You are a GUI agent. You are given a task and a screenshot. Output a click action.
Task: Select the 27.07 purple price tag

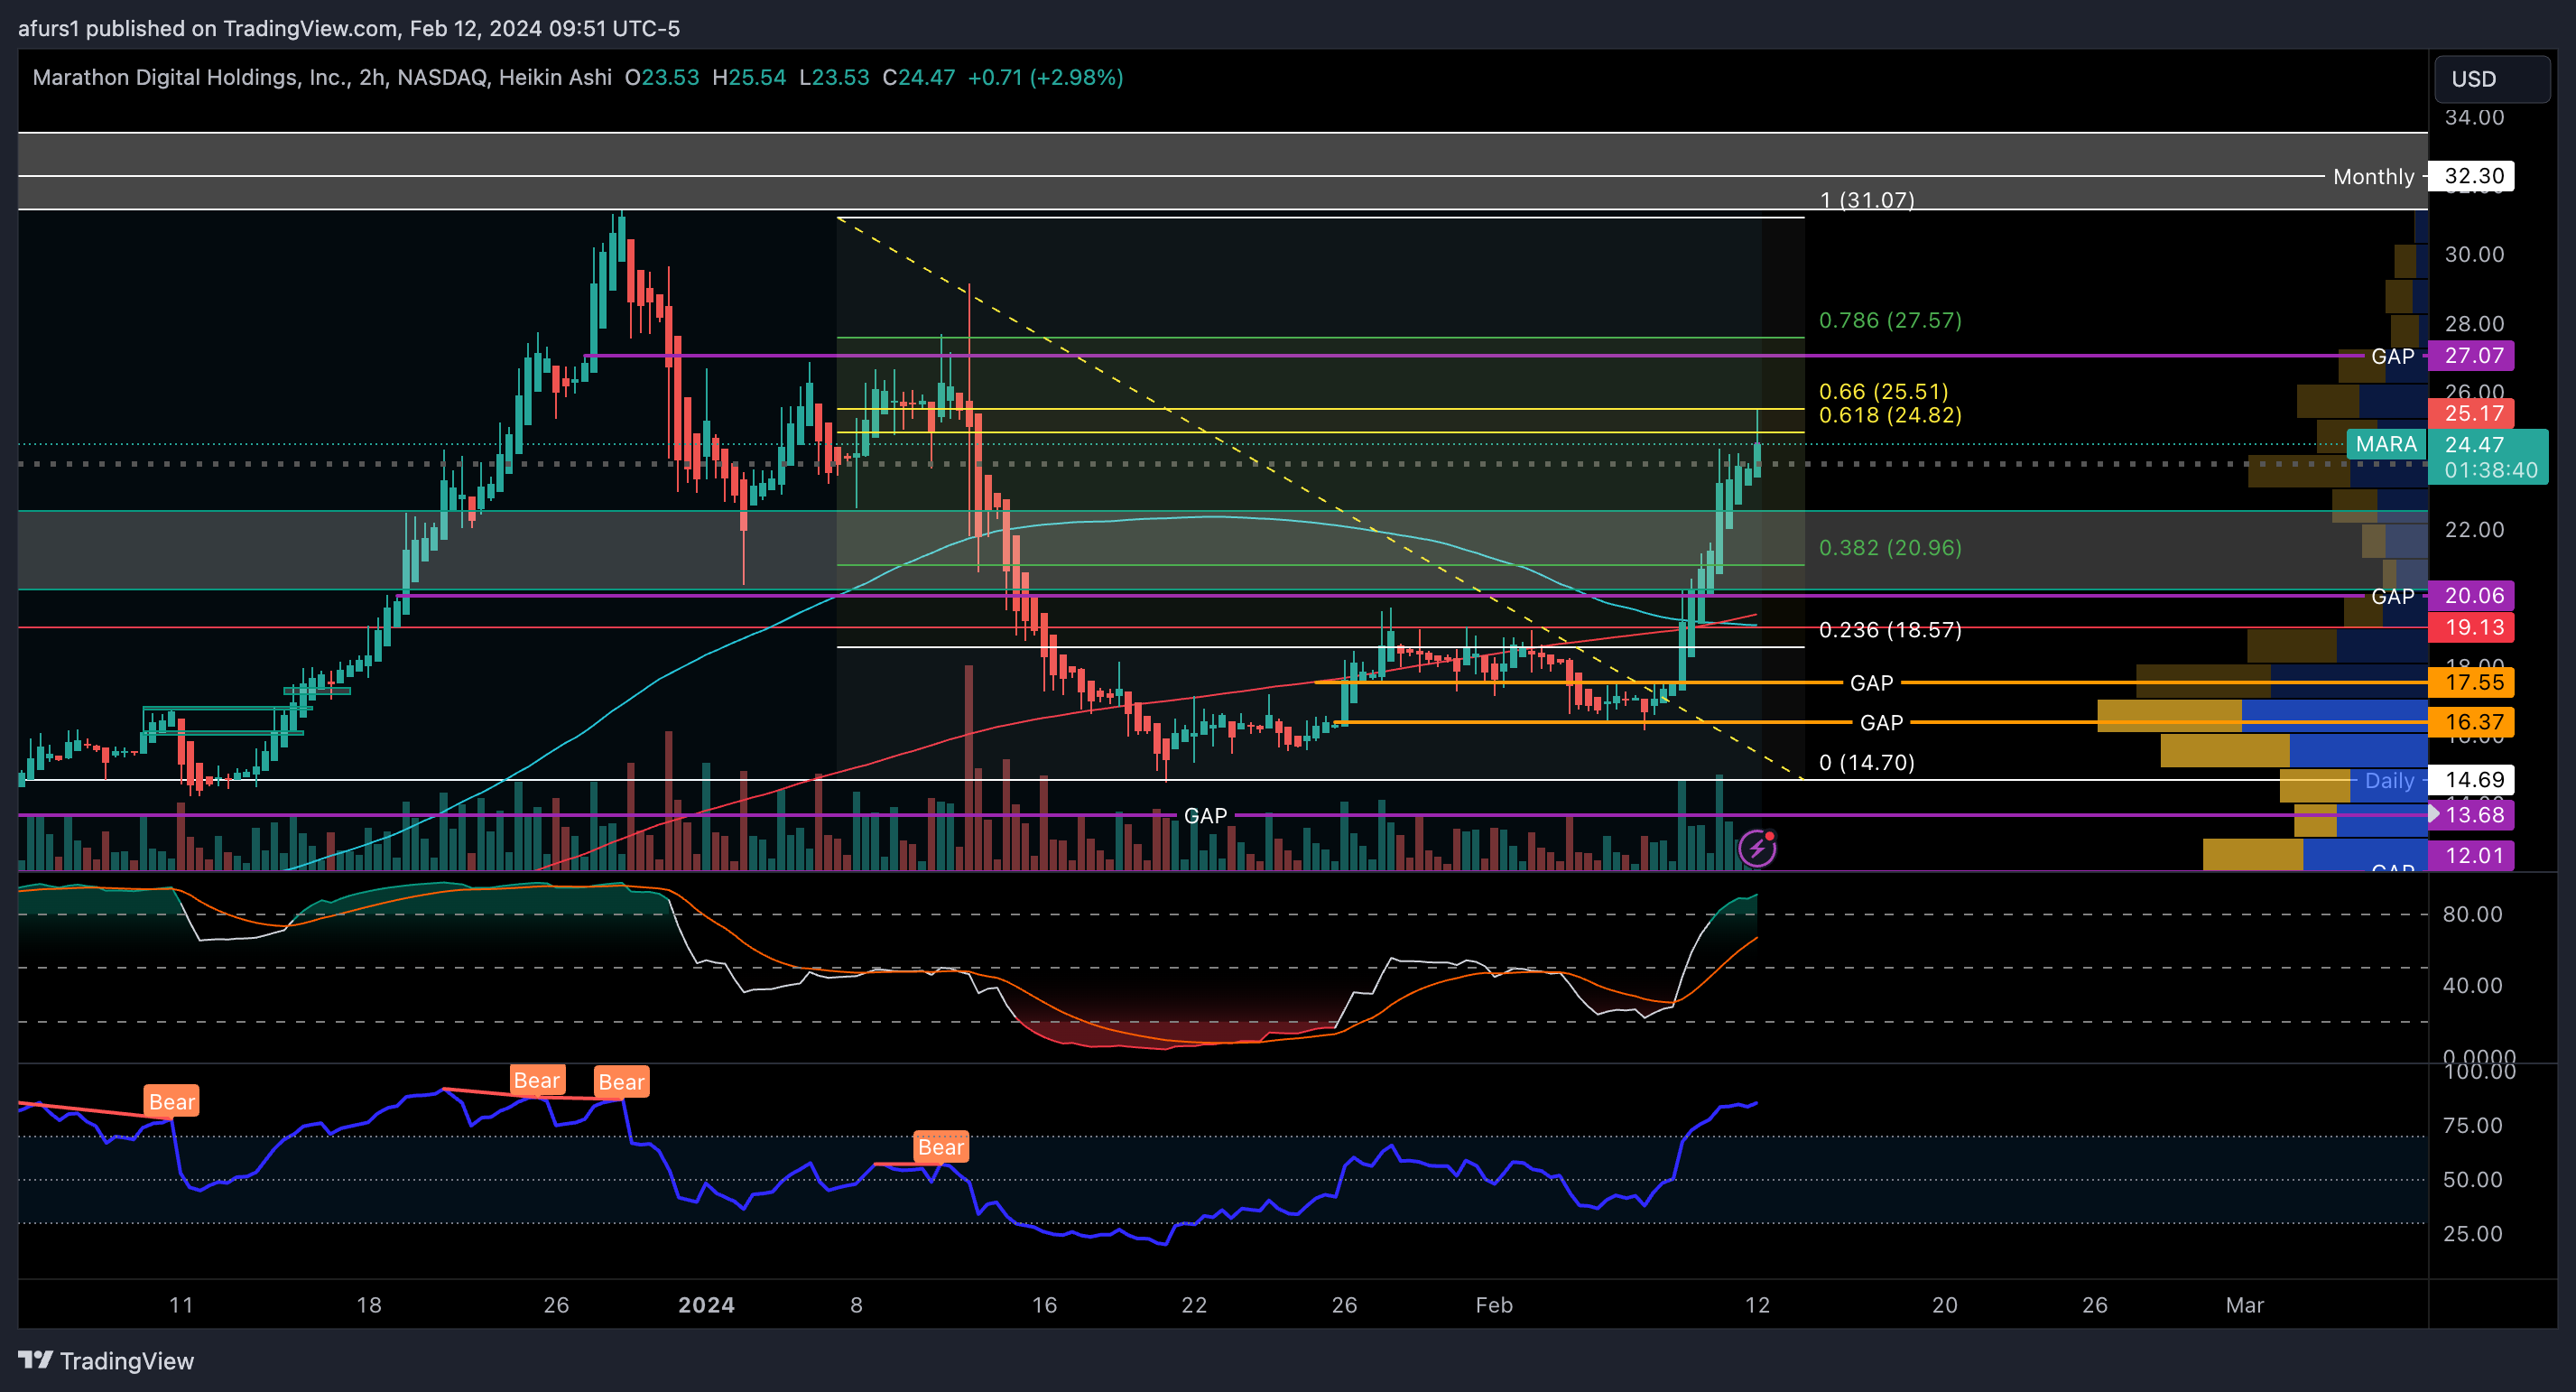pyautogui.click(x=2471, y=356)
